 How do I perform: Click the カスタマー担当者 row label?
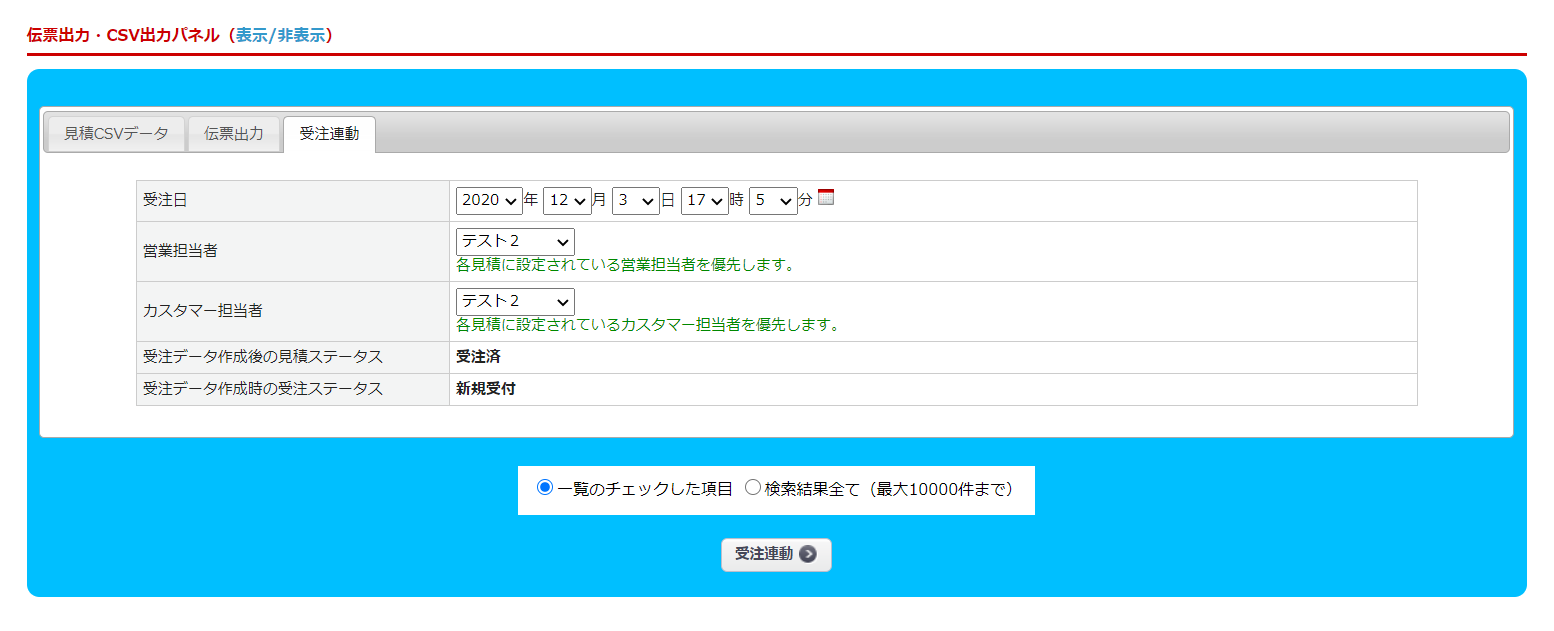click(203, 311)
